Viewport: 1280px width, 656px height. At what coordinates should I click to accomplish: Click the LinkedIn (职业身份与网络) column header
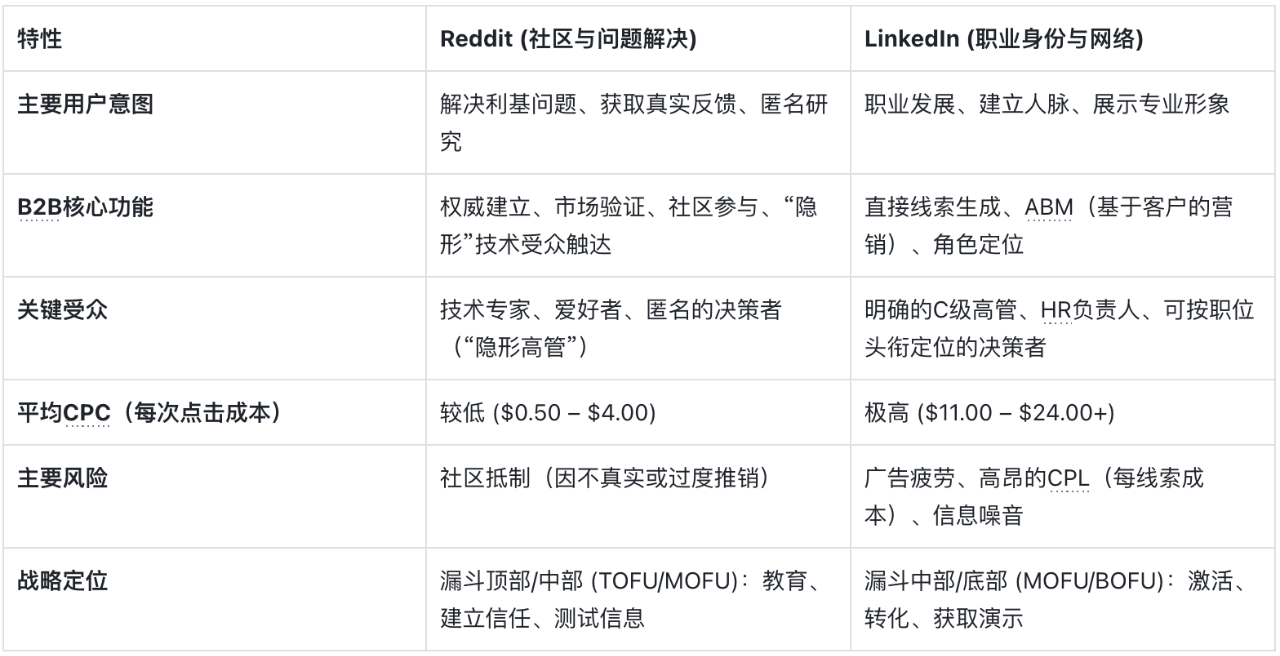click(1004, 39)
